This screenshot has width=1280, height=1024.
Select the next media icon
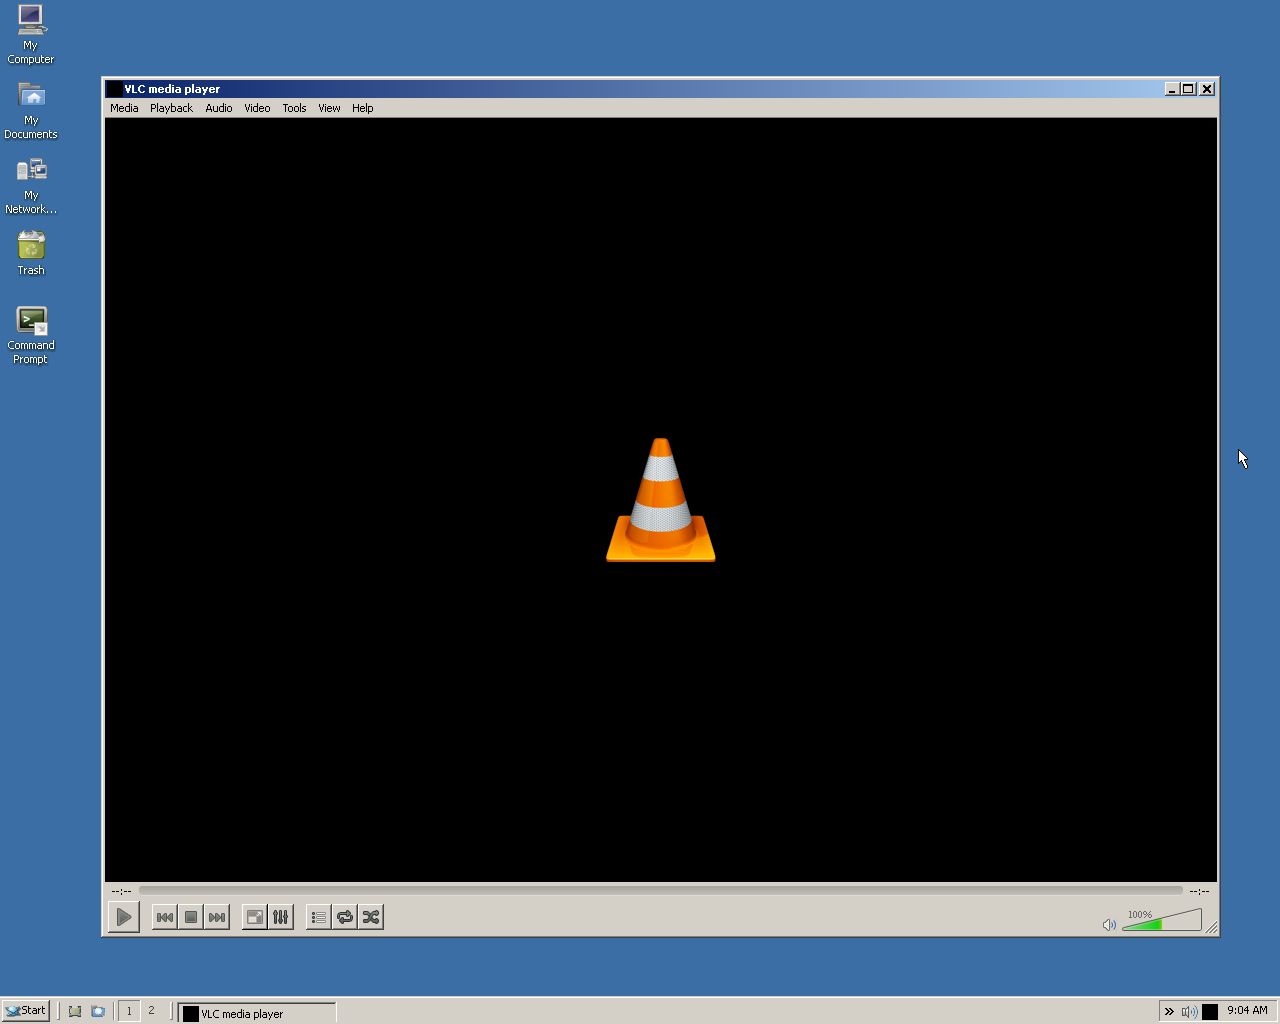(216, 916)
